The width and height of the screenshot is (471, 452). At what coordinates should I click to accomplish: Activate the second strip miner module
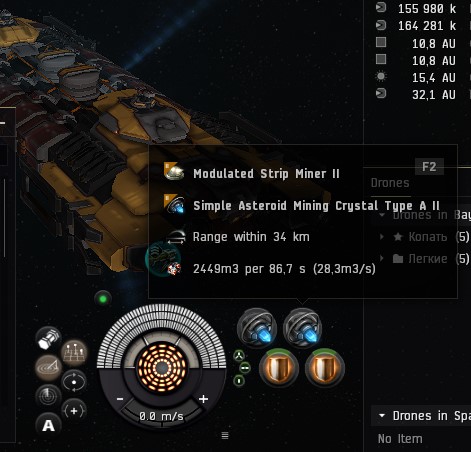tap(303, 328)
